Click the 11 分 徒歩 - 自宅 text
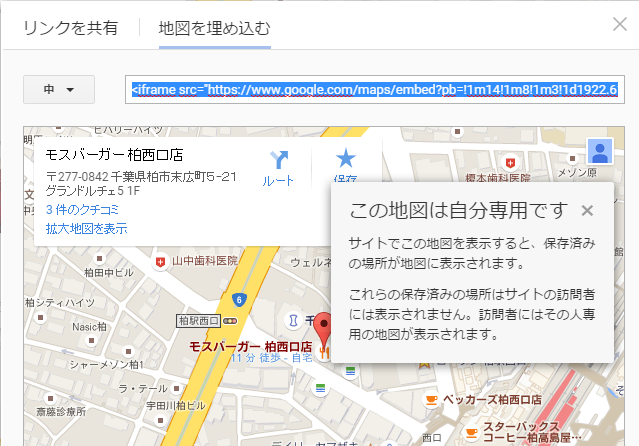 (x=271, y=358)
